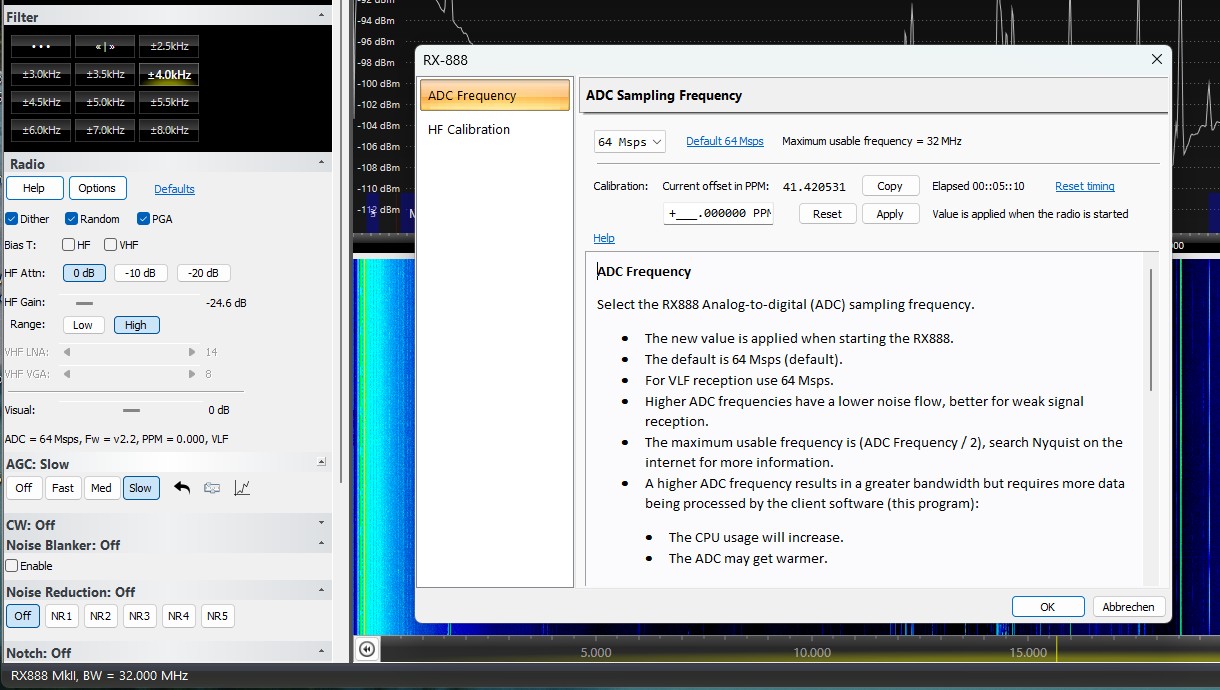Image resolution: width=1220 pixels, height=690 pixels.
Task: Set HF Attn to 0 dB
Action: click(x=84, y=273)
